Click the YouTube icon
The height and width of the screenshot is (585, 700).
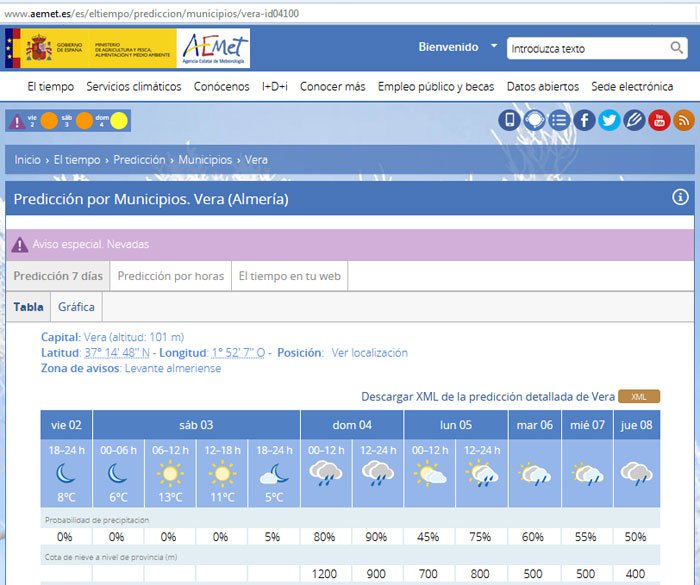tap(659, 121)
